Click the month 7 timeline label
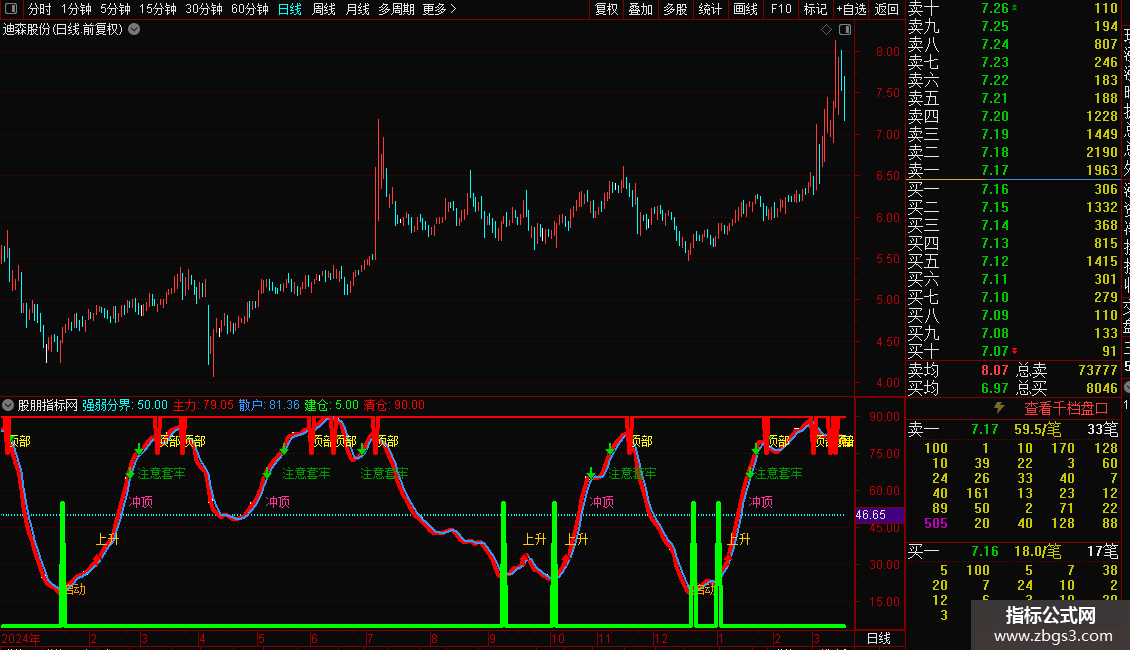1130x650 pixels. click(x=370, y=638)
